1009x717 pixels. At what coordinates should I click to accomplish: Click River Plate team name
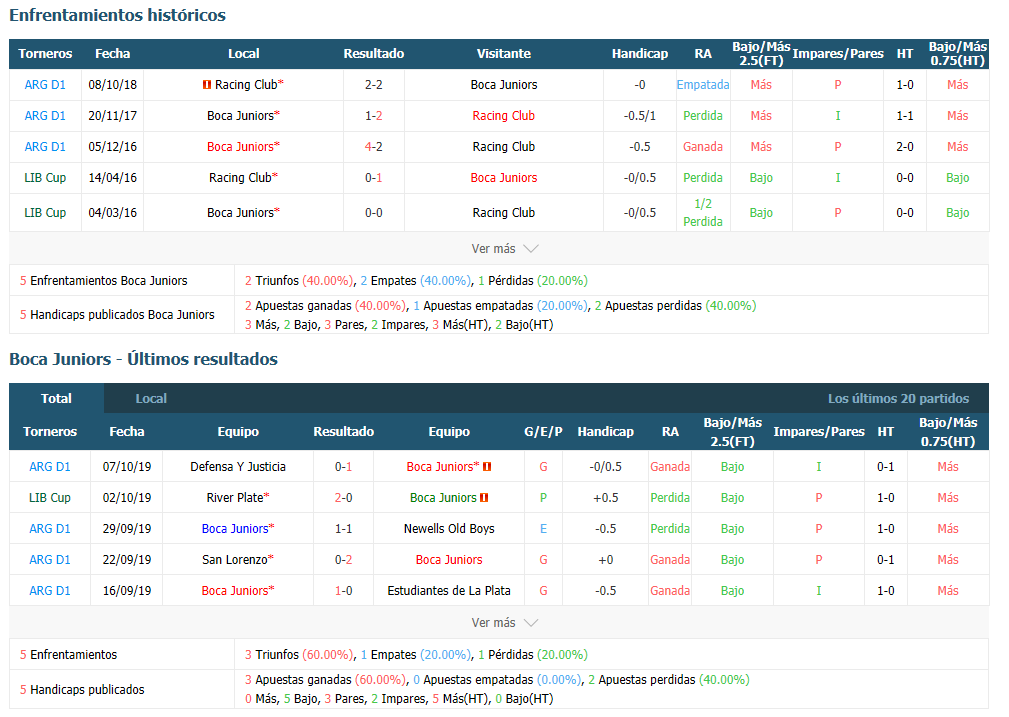[235, 498]
